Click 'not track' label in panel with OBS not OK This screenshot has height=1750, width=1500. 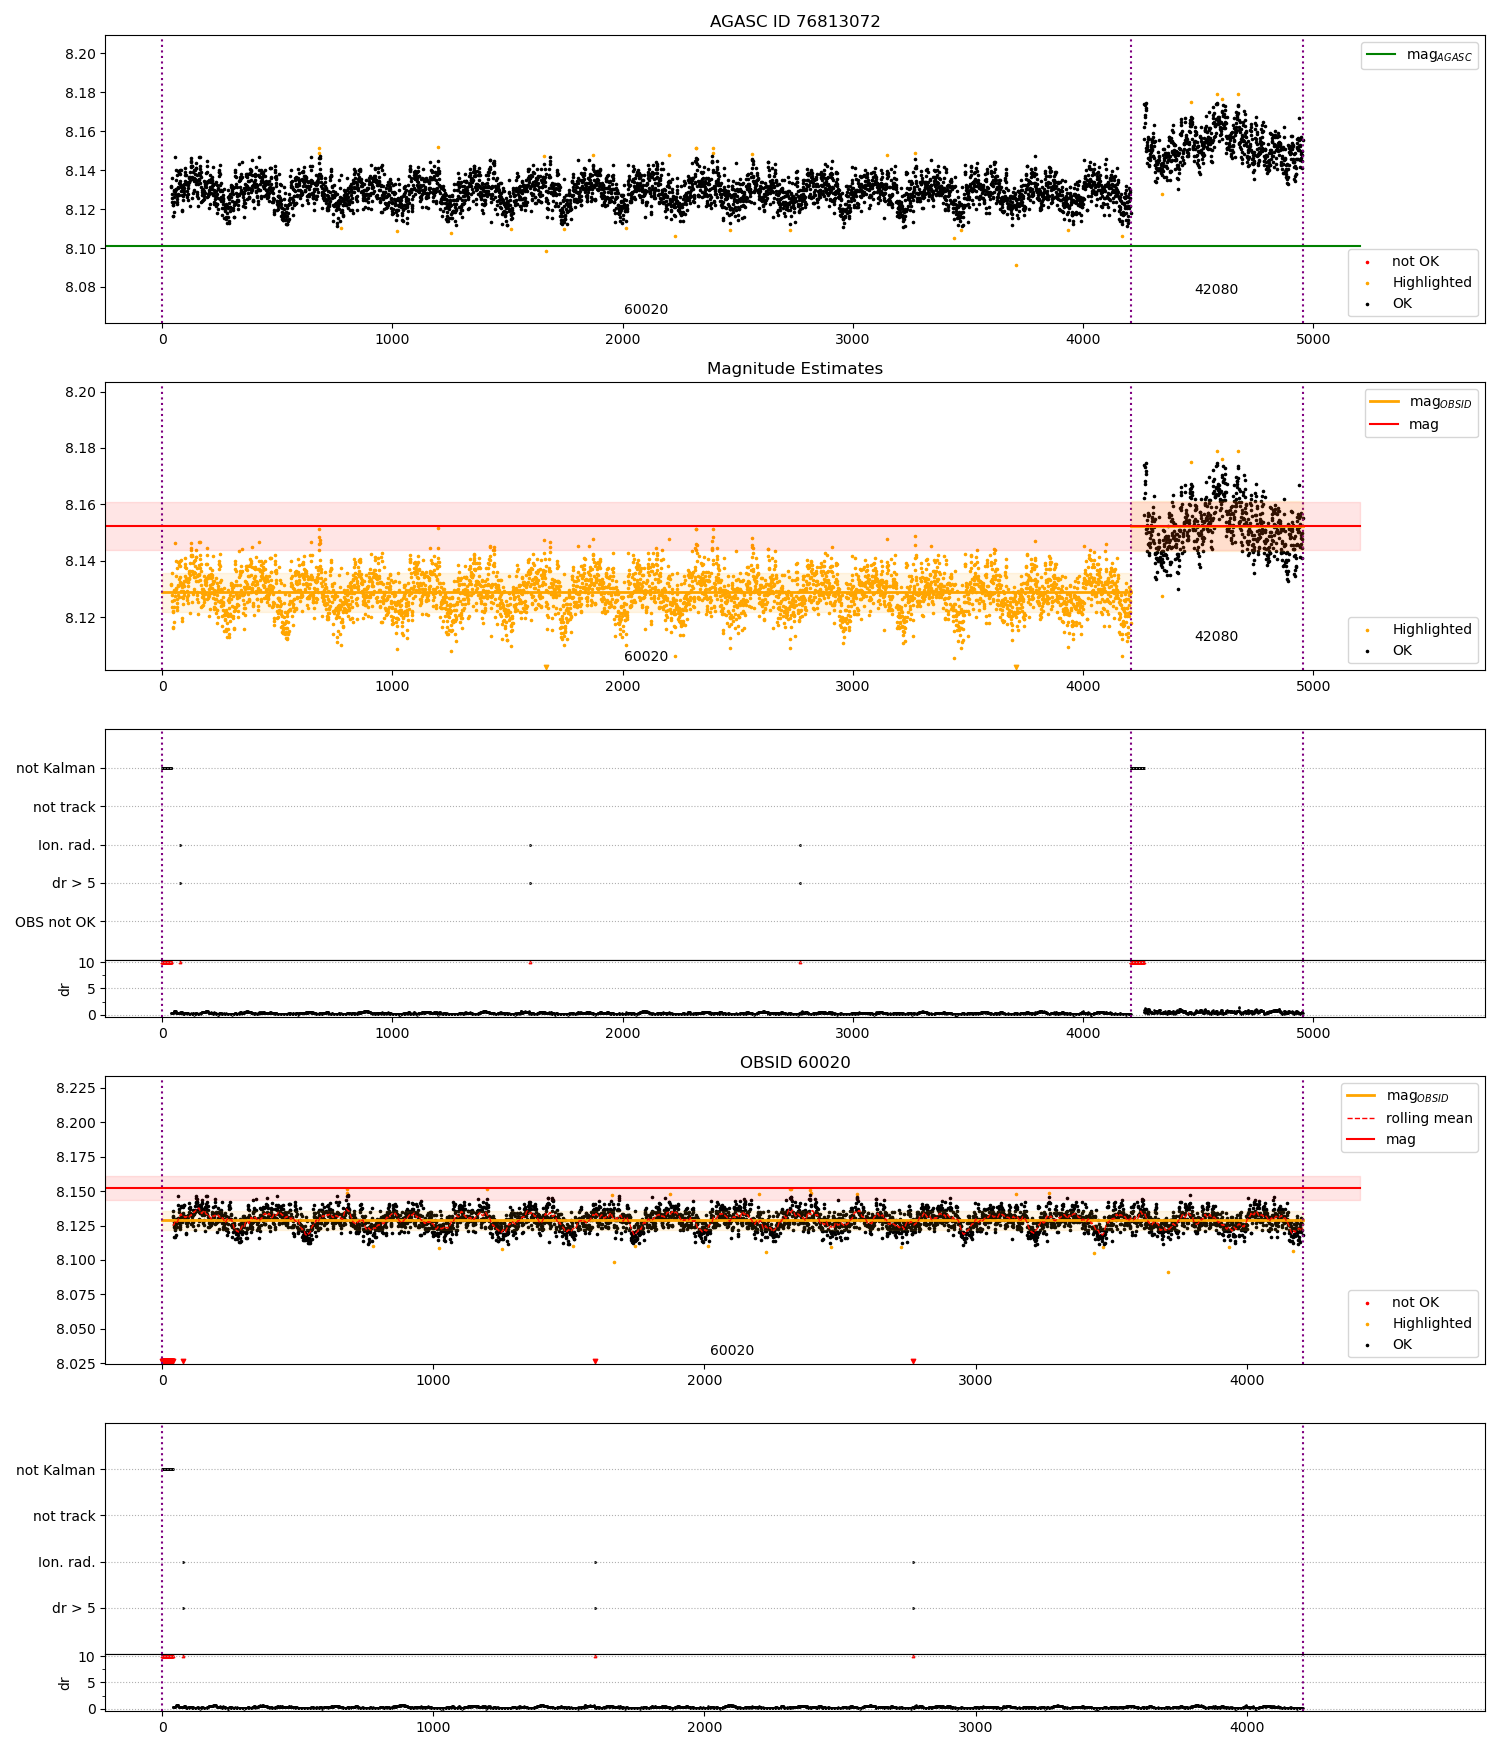[64, 807]
